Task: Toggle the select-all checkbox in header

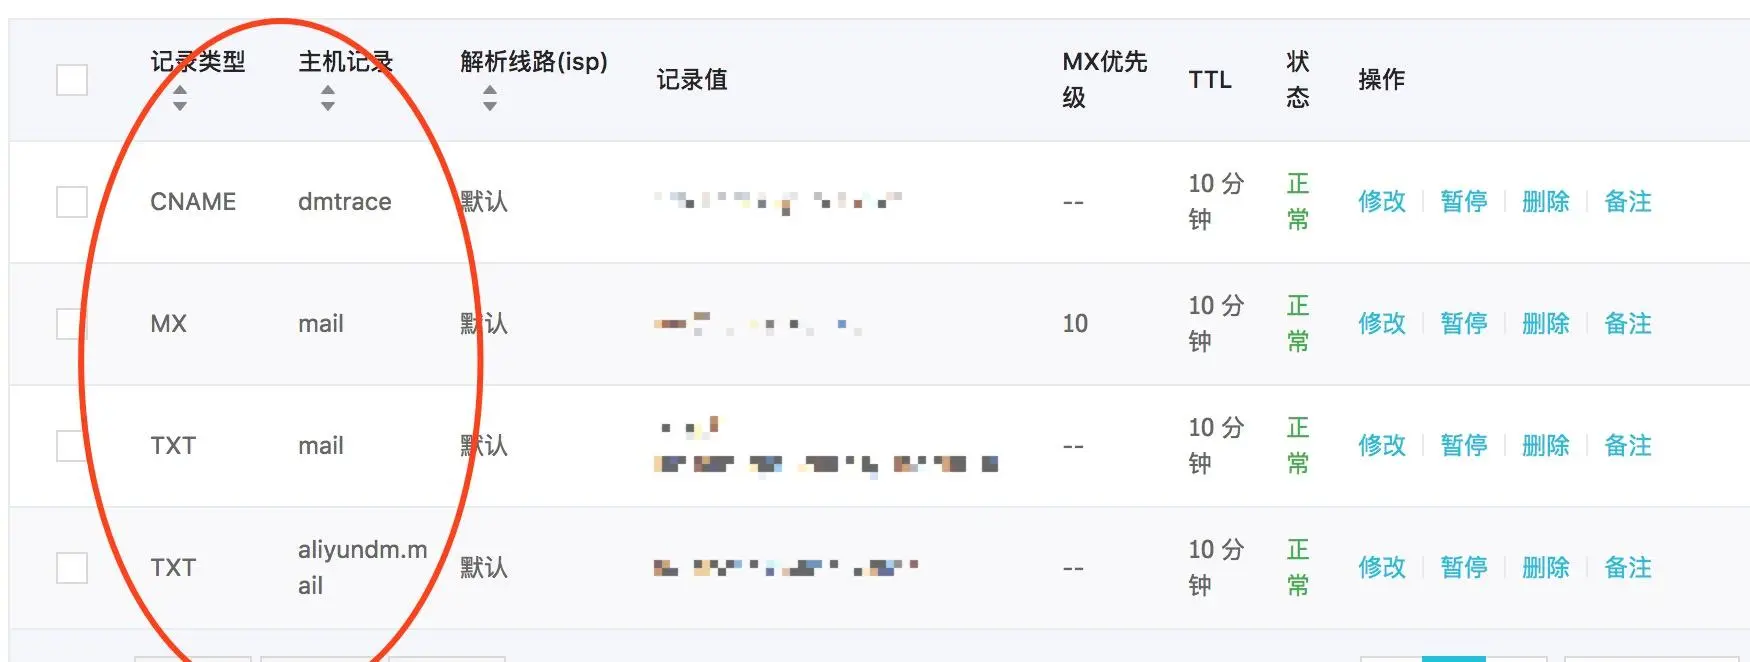Action: (72, 80)
